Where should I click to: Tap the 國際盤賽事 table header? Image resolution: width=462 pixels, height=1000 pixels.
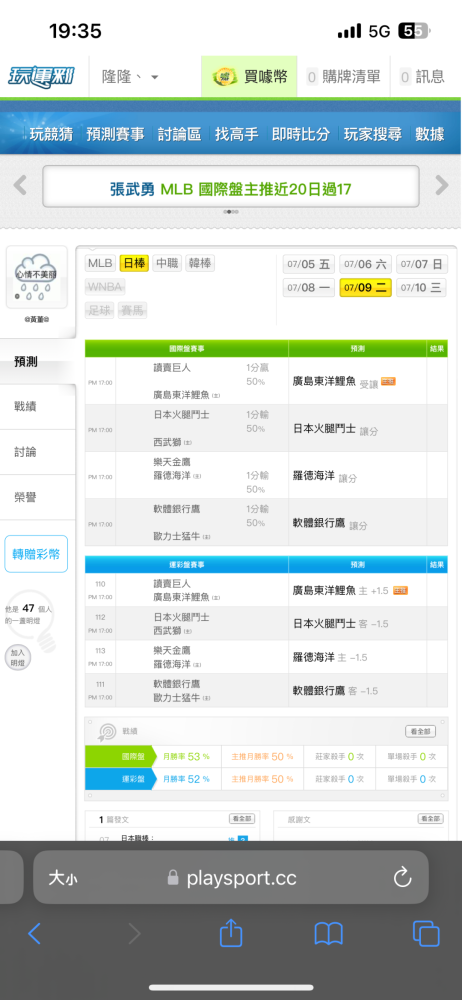click(186, 349)
